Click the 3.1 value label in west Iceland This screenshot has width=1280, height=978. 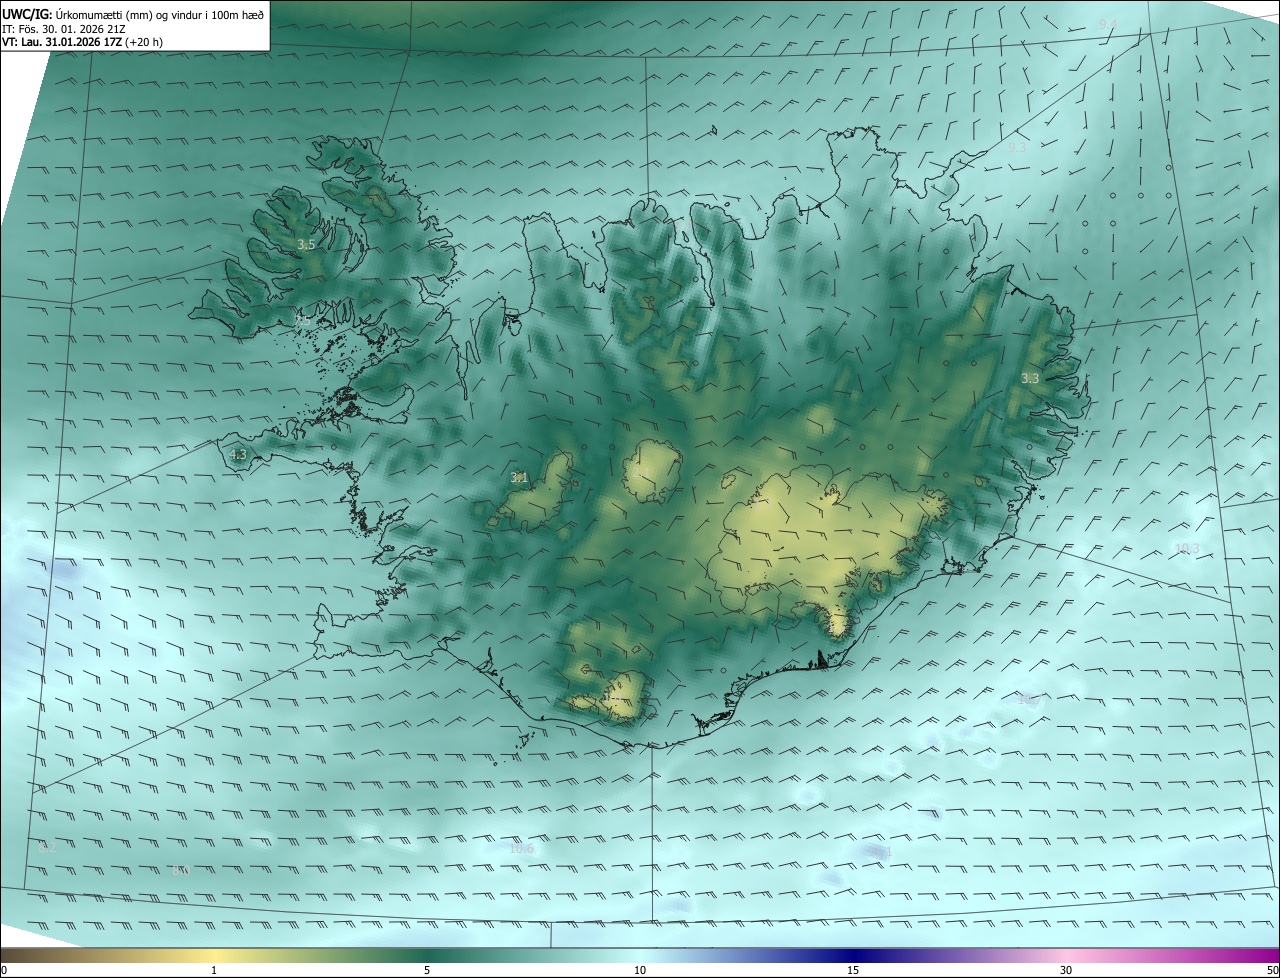click(x=519, y=478)
